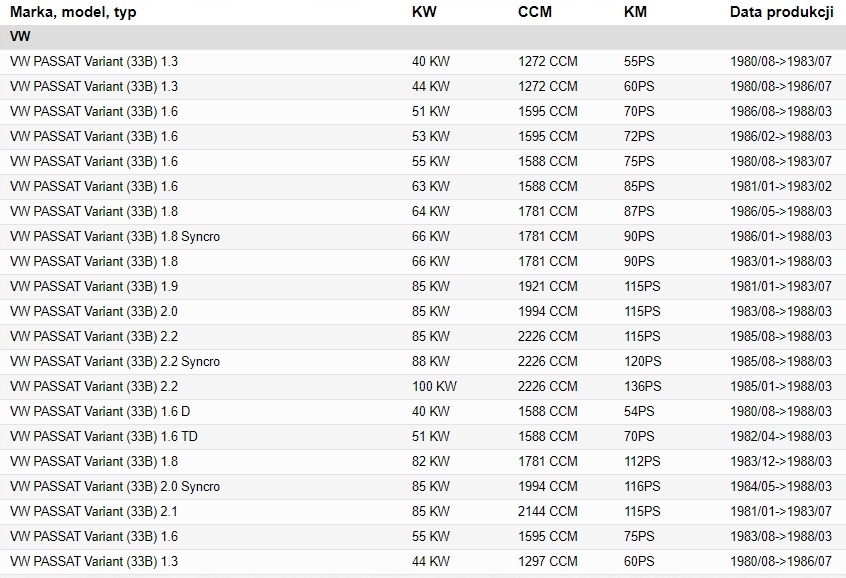Click the PASSAT Variant 1.6 TD entry

tap(101, 436)
